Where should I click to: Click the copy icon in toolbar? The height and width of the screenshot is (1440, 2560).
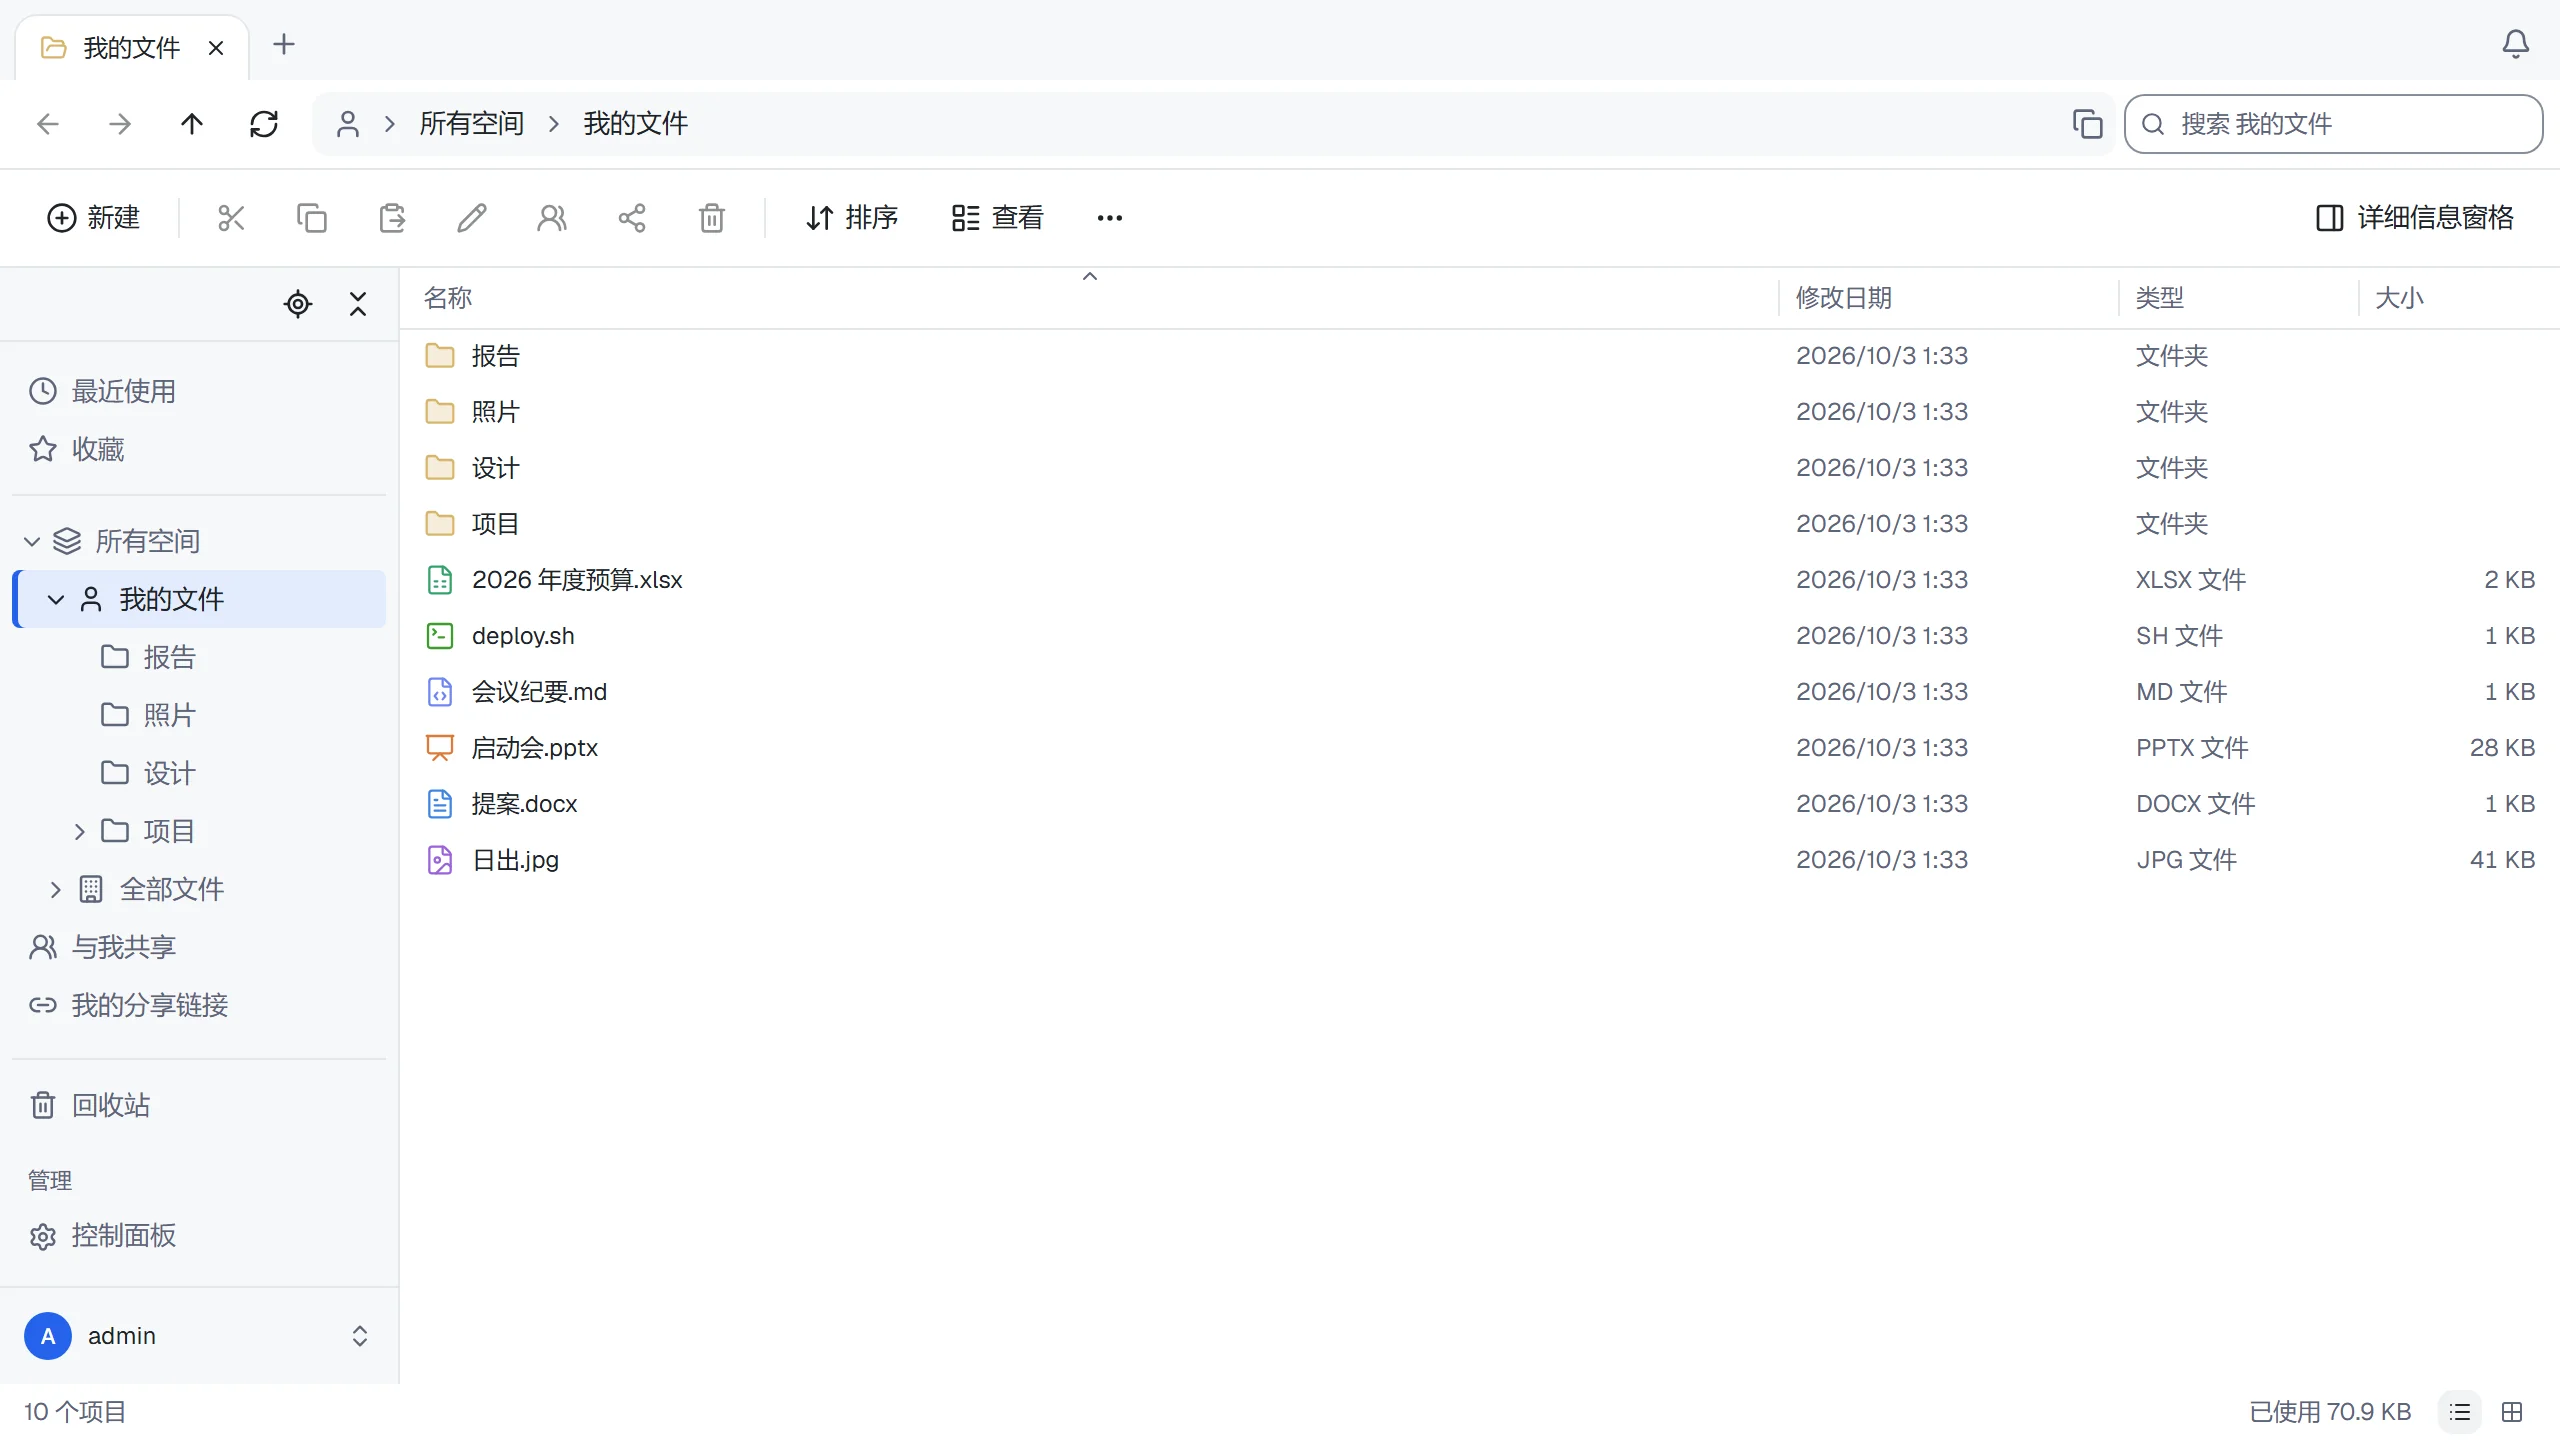312,218
